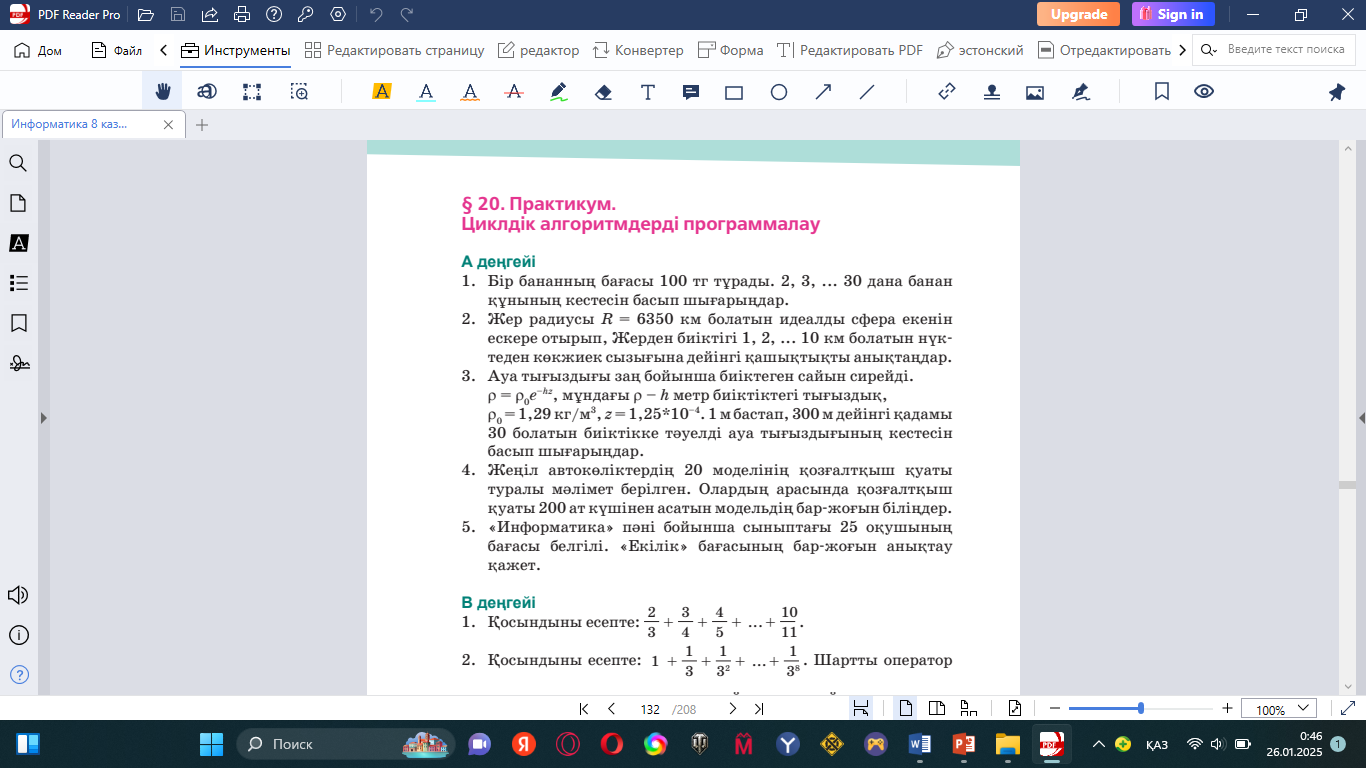The width and height of the screenshot is (1366, 768).
Task: Toggle single page view mode
Action: (906, 708)
